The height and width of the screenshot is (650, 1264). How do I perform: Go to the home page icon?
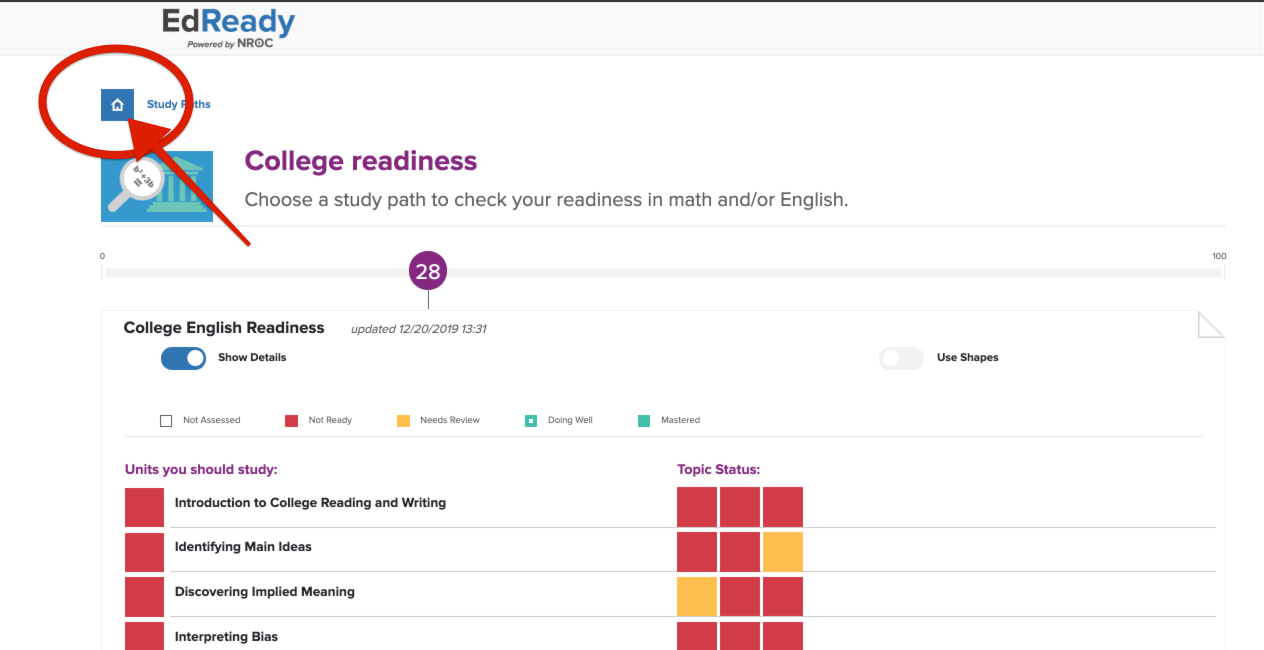[117, 104]
